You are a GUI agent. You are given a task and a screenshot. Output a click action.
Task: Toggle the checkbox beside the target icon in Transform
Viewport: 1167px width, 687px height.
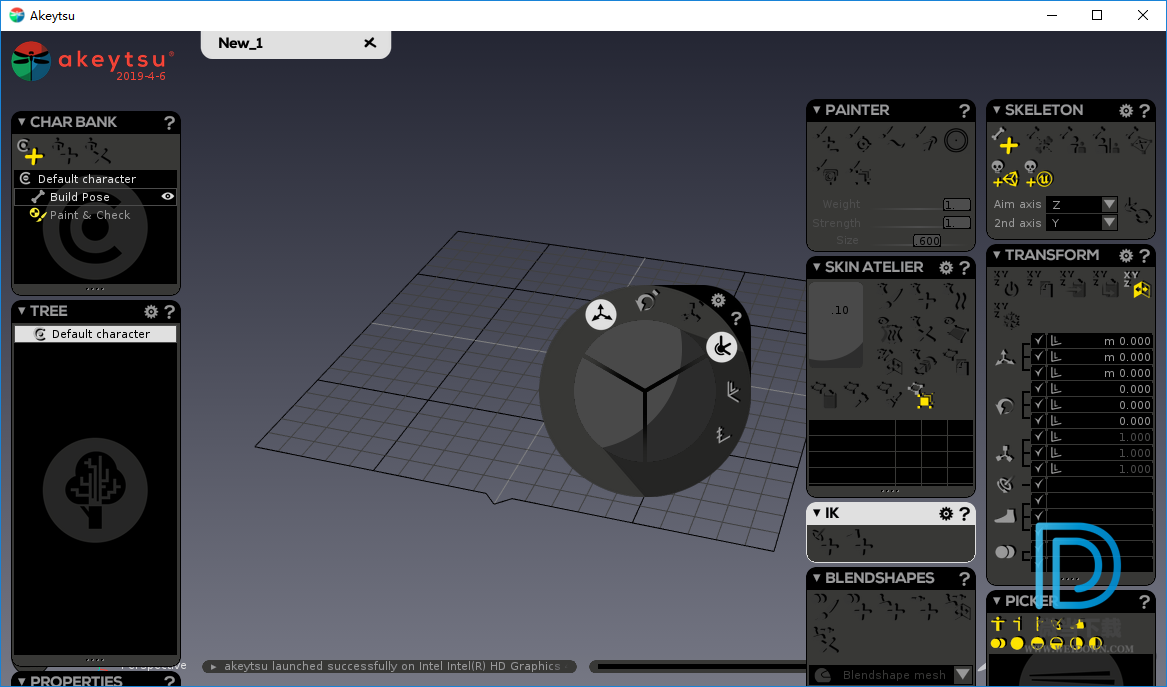point(1039,485)
